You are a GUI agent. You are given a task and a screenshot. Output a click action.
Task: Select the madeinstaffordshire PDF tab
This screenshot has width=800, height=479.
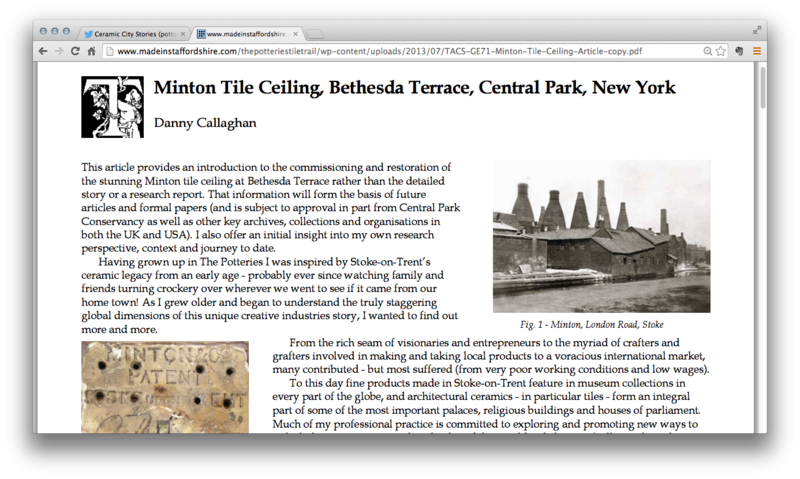[x=248, y=33]
